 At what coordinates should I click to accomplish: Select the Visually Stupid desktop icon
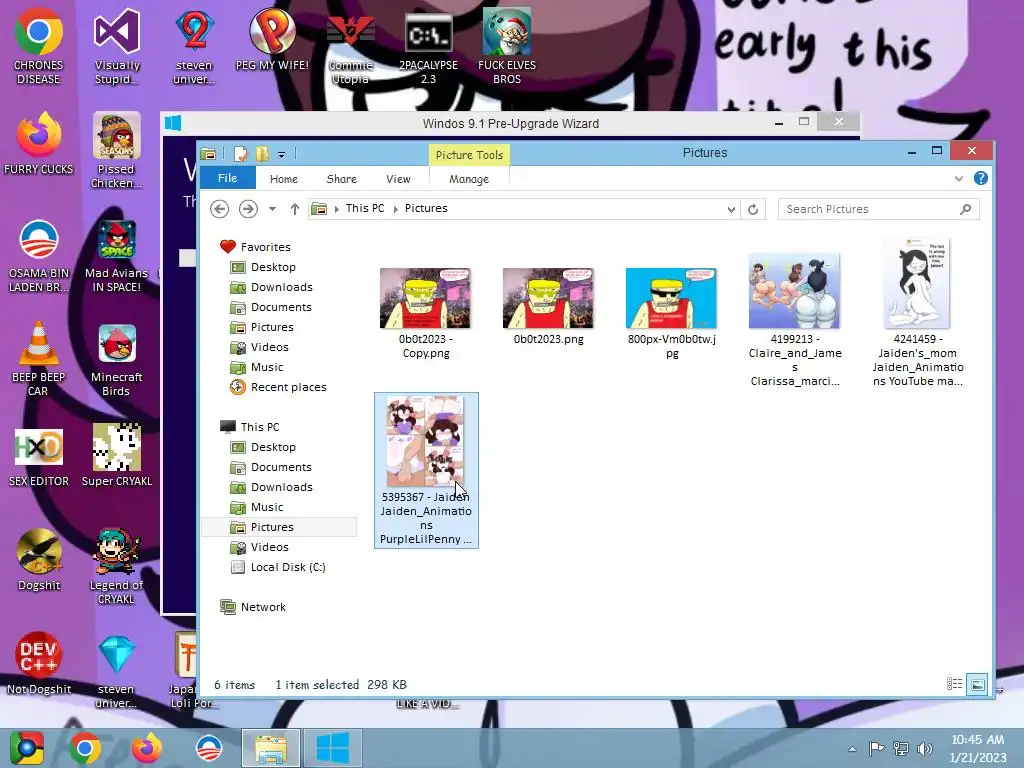tap(117, 46)
